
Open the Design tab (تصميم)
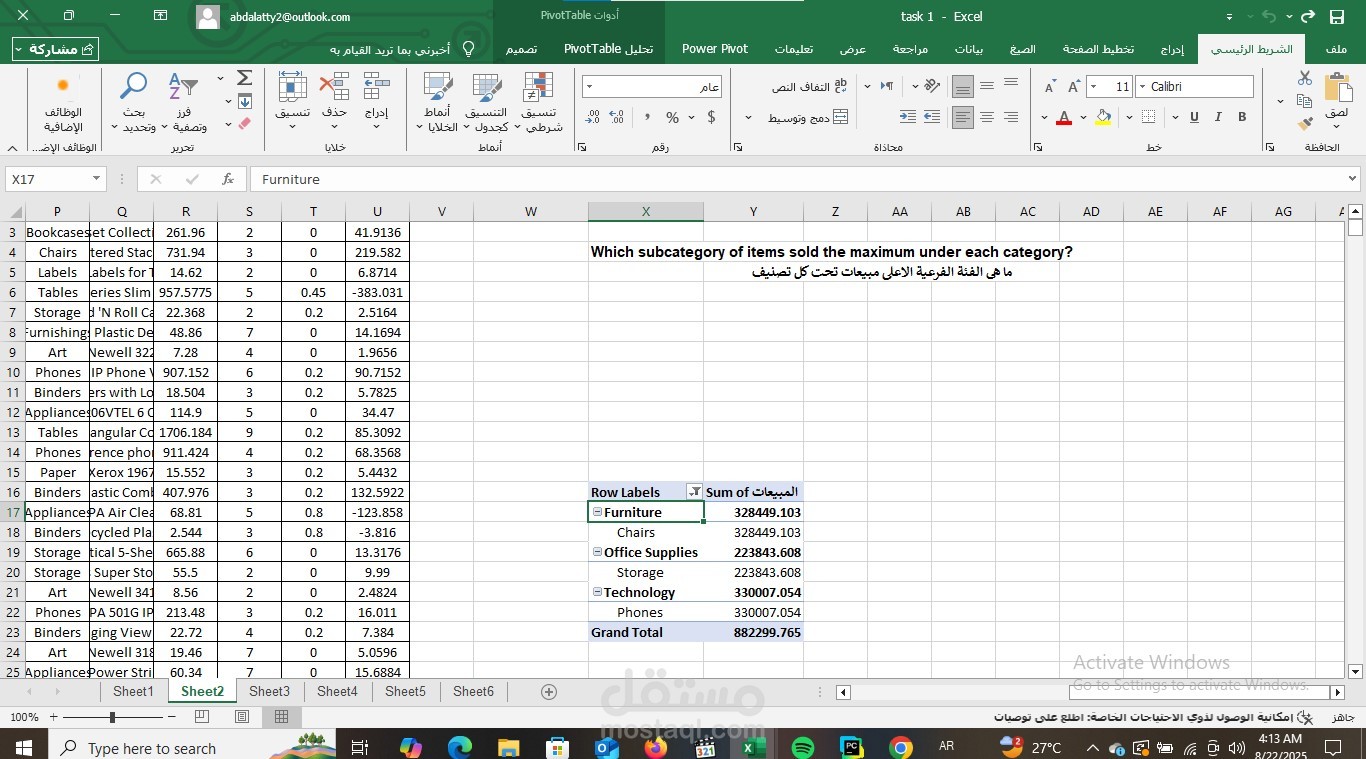click(x=521, y=48)
